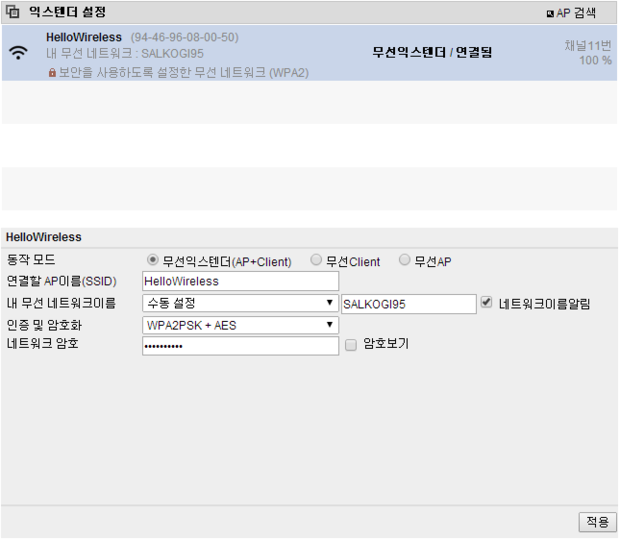Click the SALKOGI95 network name field
This screenshot has height=540, width=620.
(409, 304)
